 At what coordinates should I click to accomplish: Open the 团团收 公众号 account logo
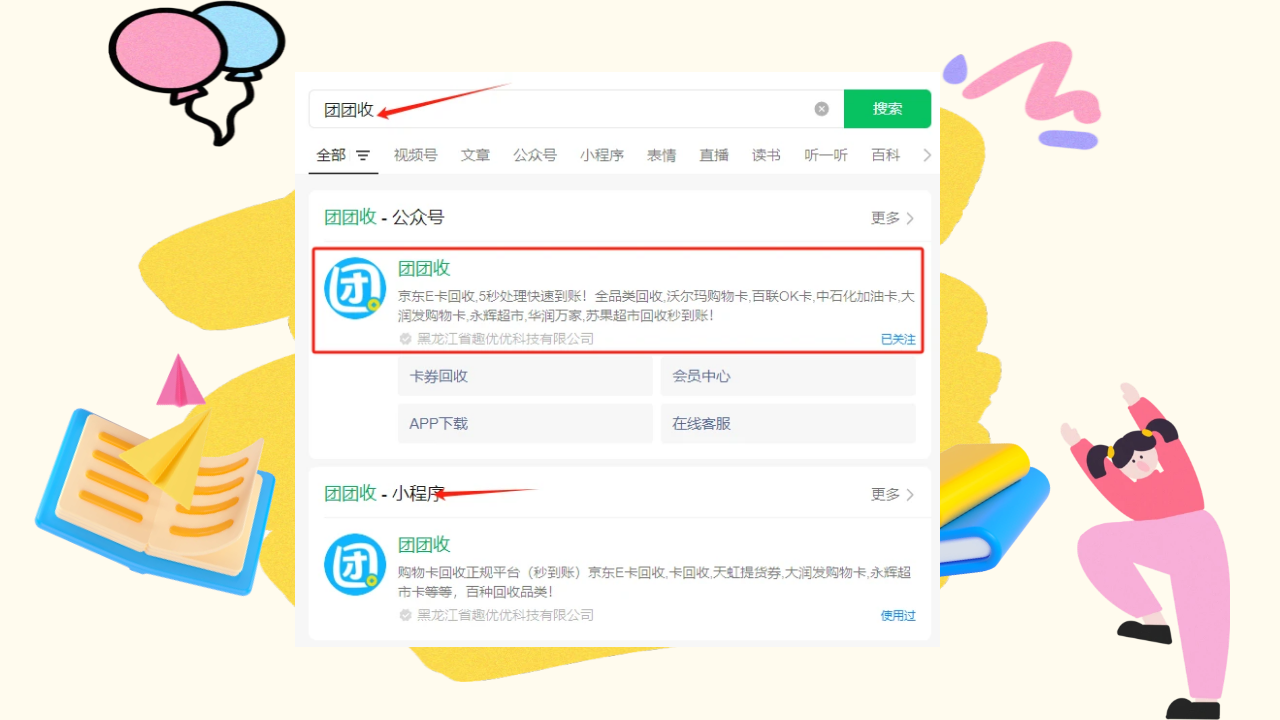(355, 289)
